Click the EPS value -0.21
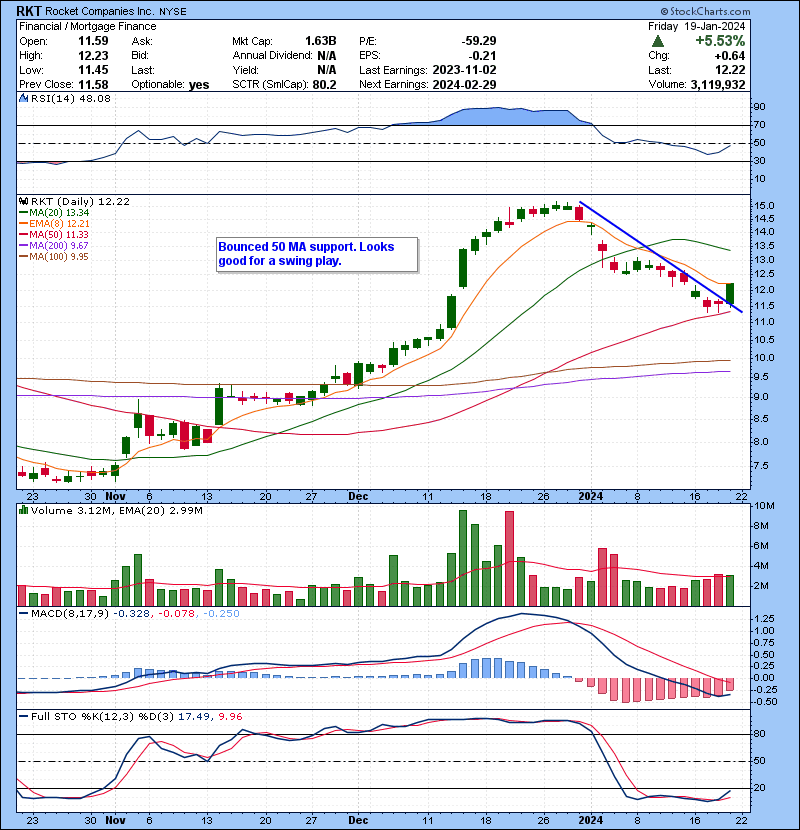This screenshot has height=830, width=800. pos(482,56)
